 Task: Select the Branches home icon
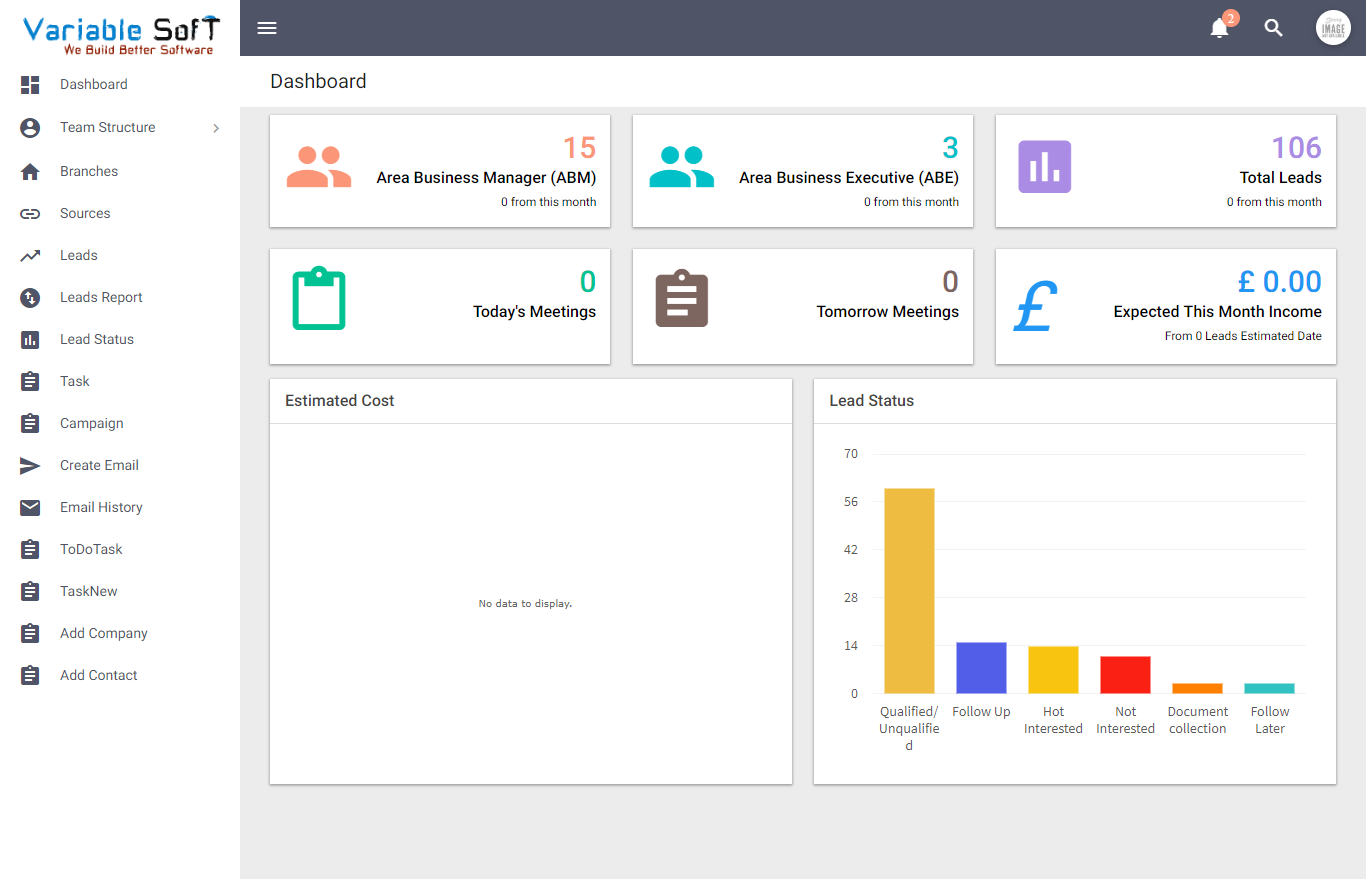[29, 171]
